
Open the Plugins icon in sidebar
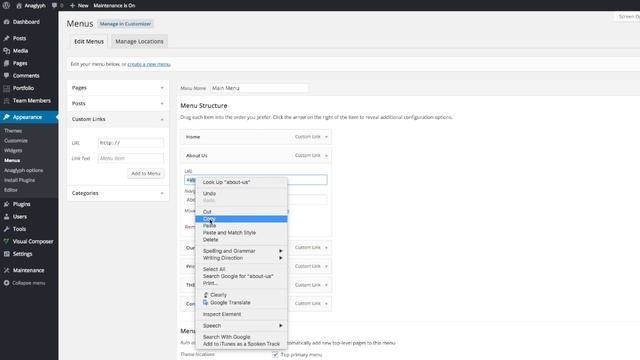click(x=7, y=204)
